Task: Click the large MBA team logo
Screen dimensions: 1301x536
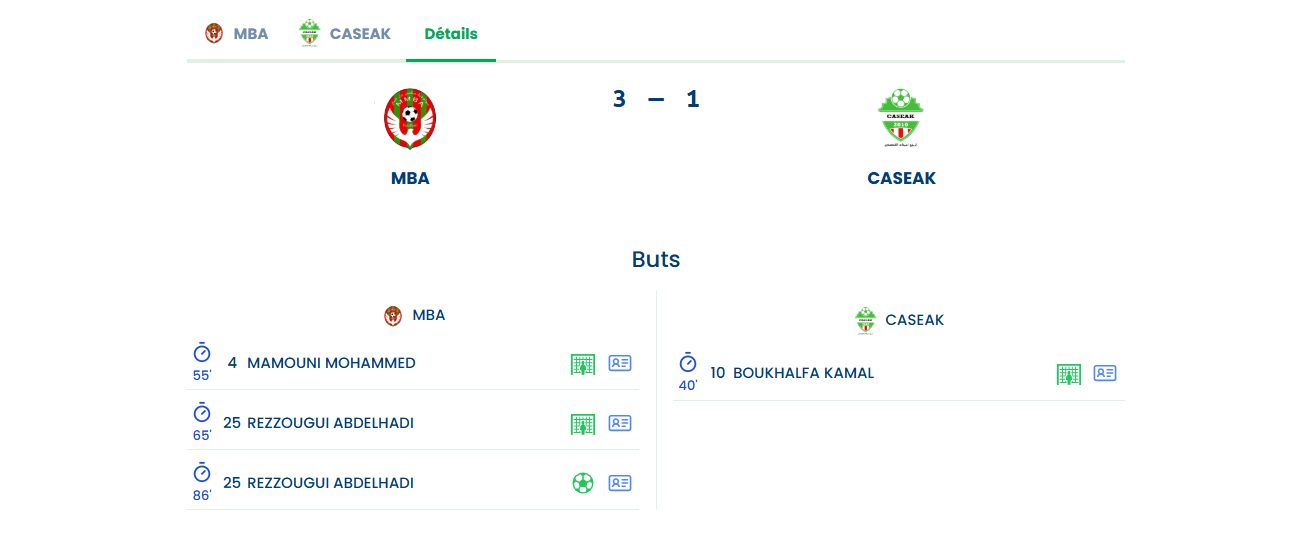Action: point(410,119)
